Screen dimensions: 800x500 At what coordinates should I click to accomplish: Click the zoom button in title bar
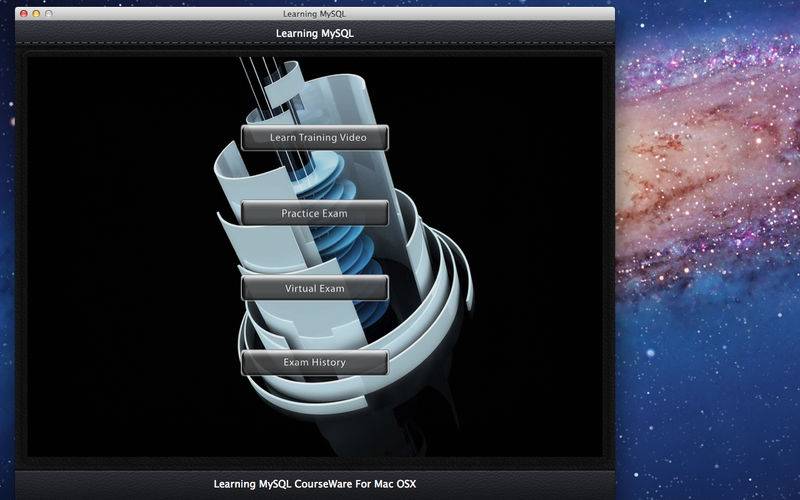pos(49,14)
